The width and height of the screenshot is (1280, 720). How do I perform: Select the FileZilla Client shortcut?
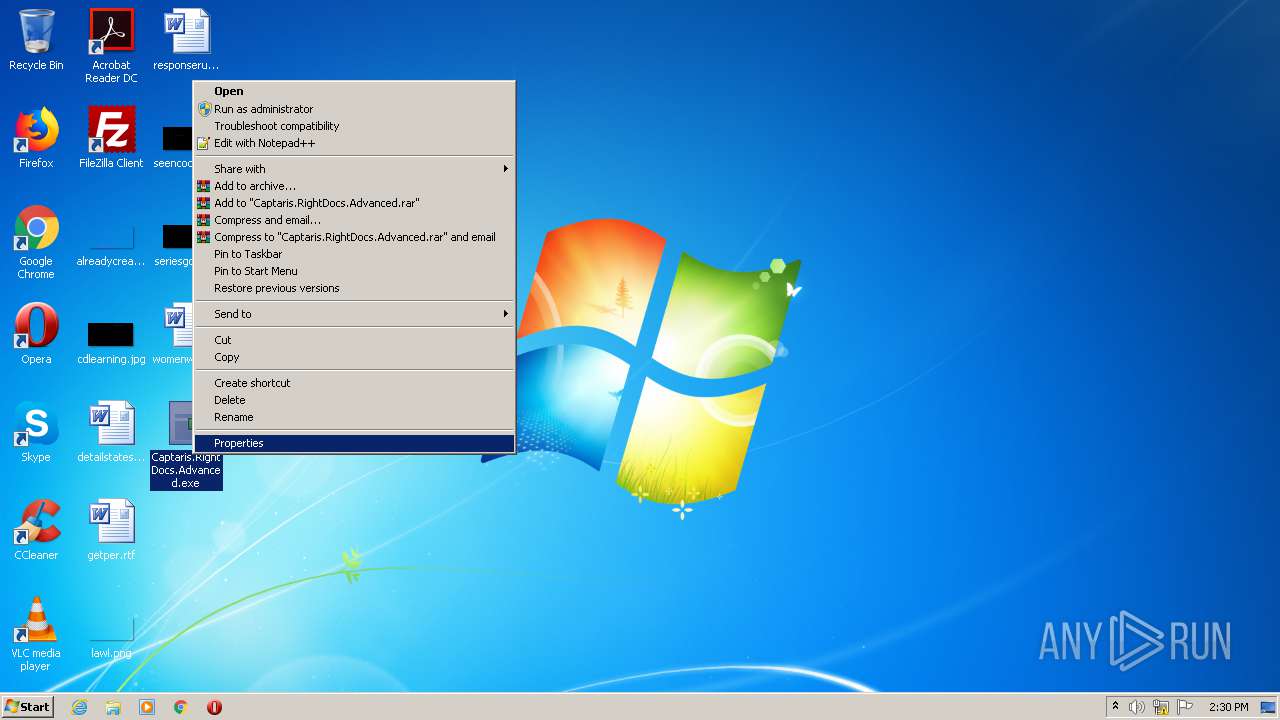pyautogui.click(x=111, y=138)
